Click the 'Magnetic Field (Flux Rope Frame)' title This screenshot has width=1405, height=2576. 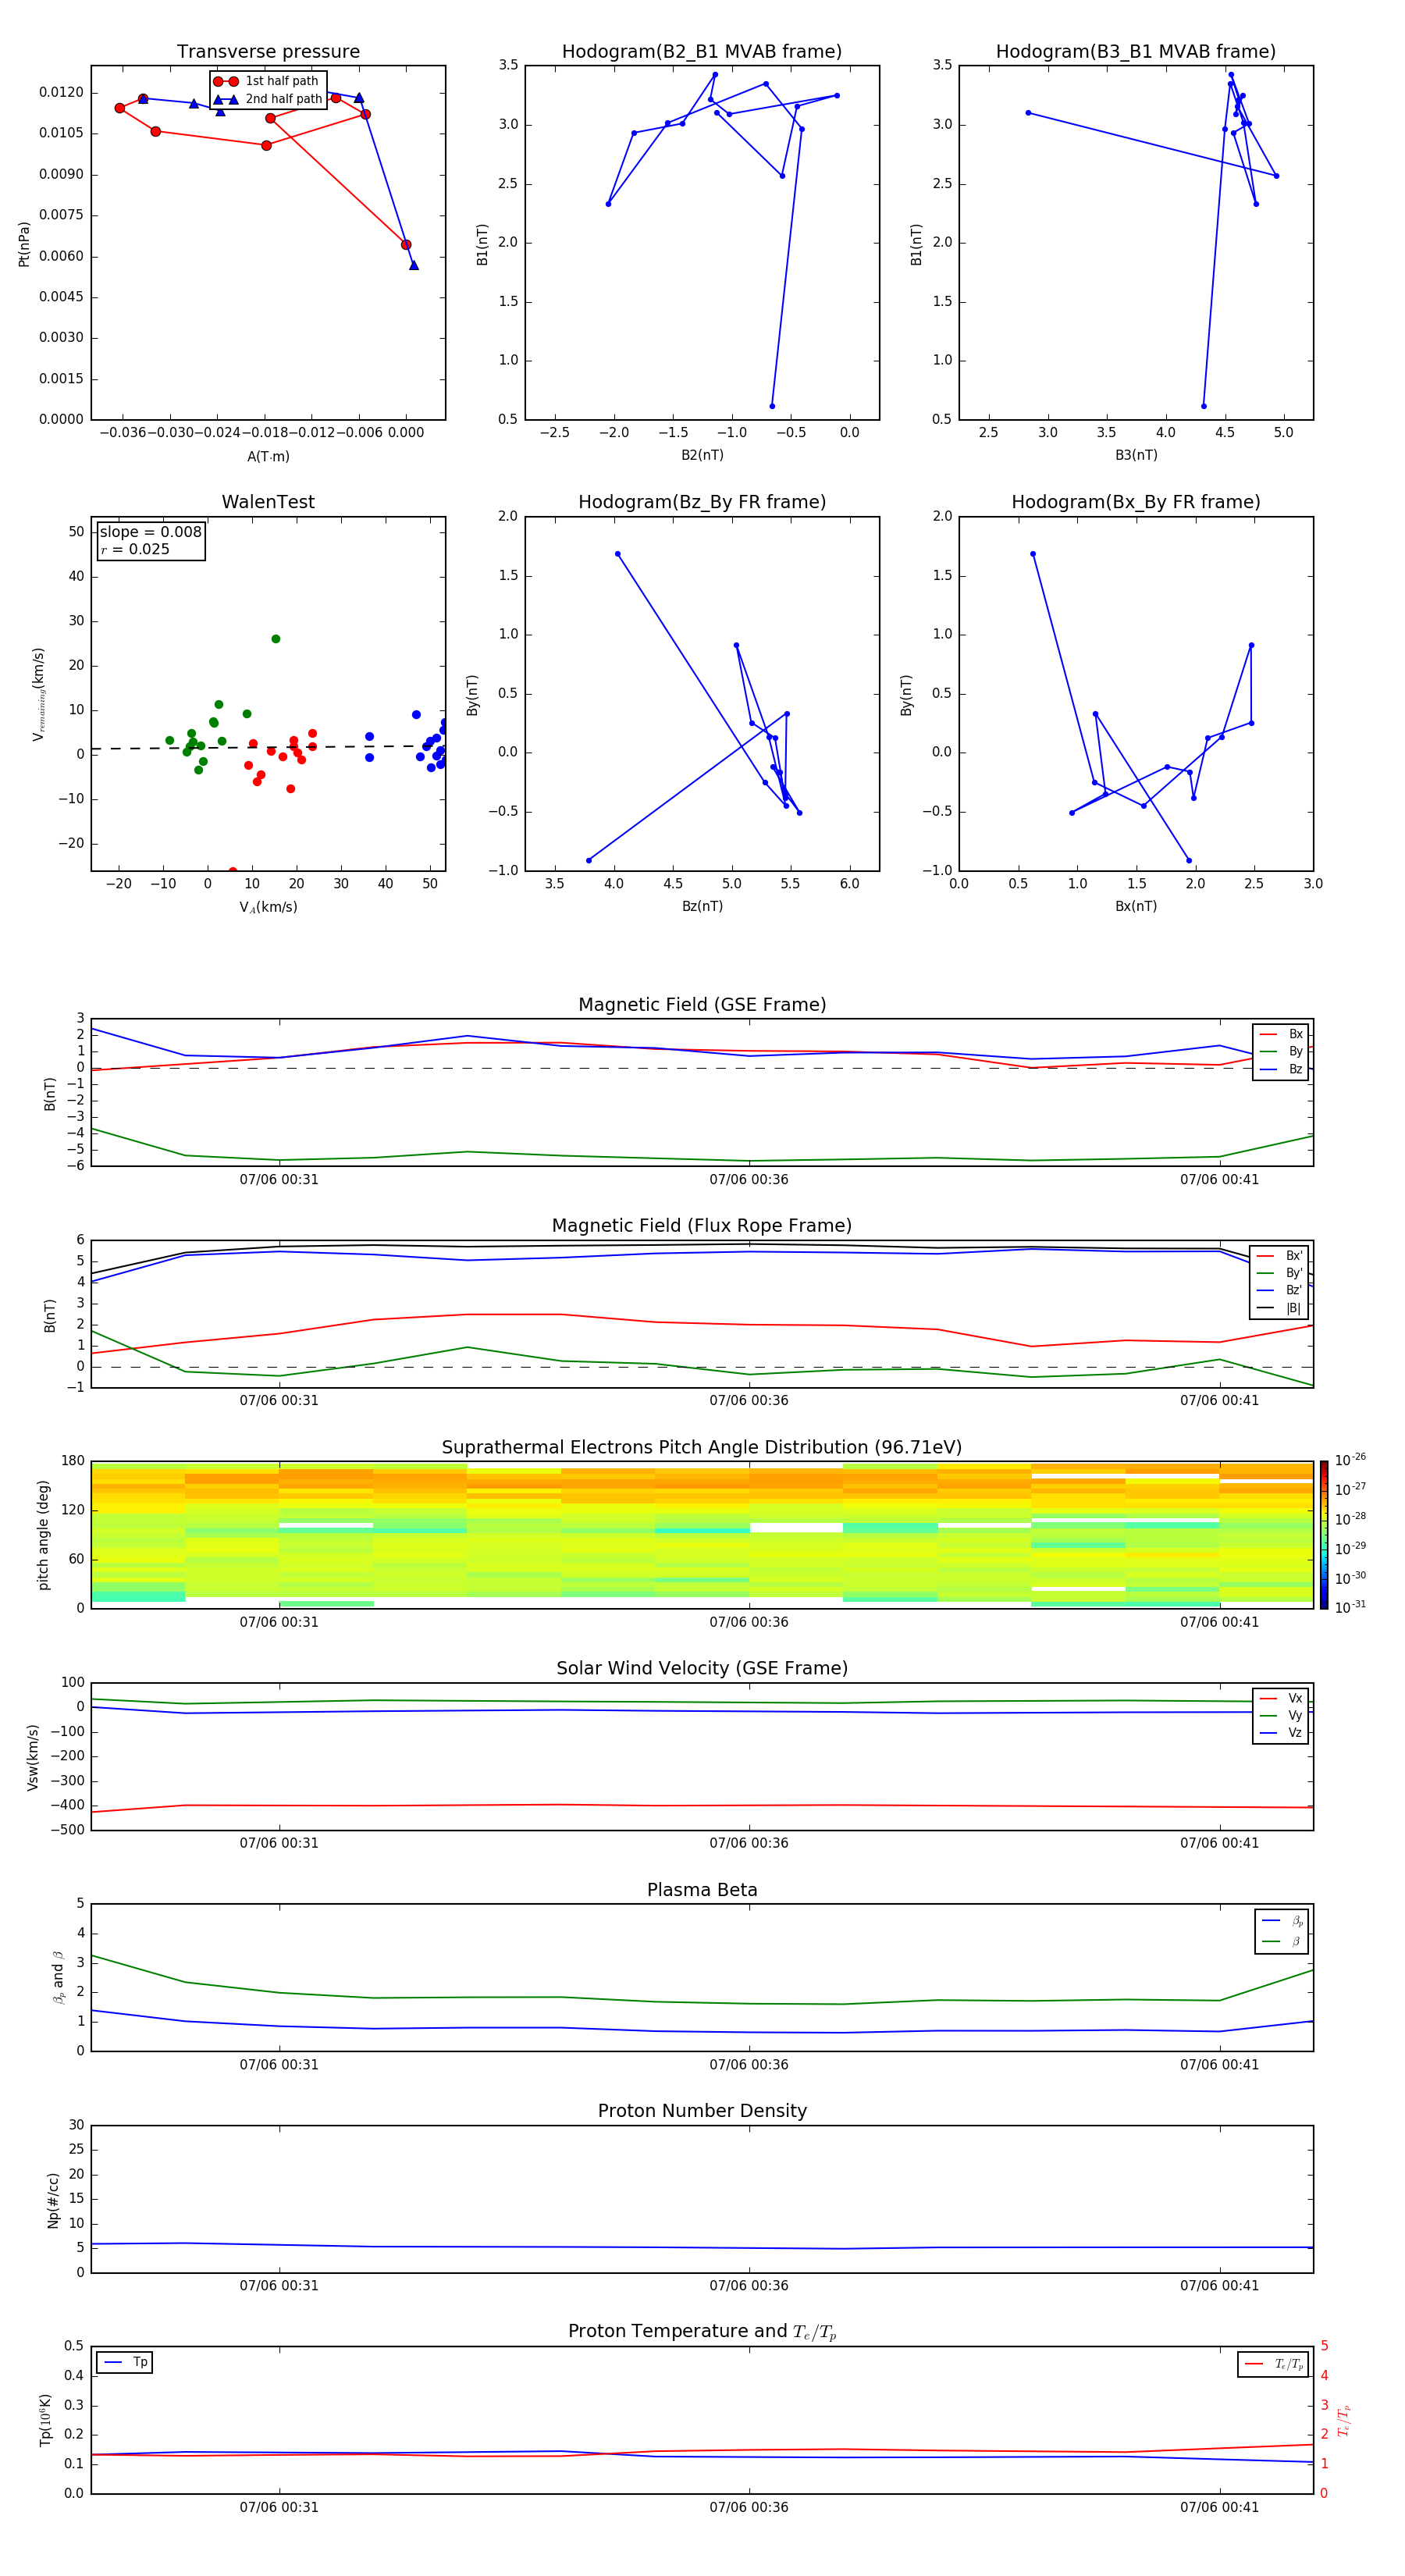702,1226
